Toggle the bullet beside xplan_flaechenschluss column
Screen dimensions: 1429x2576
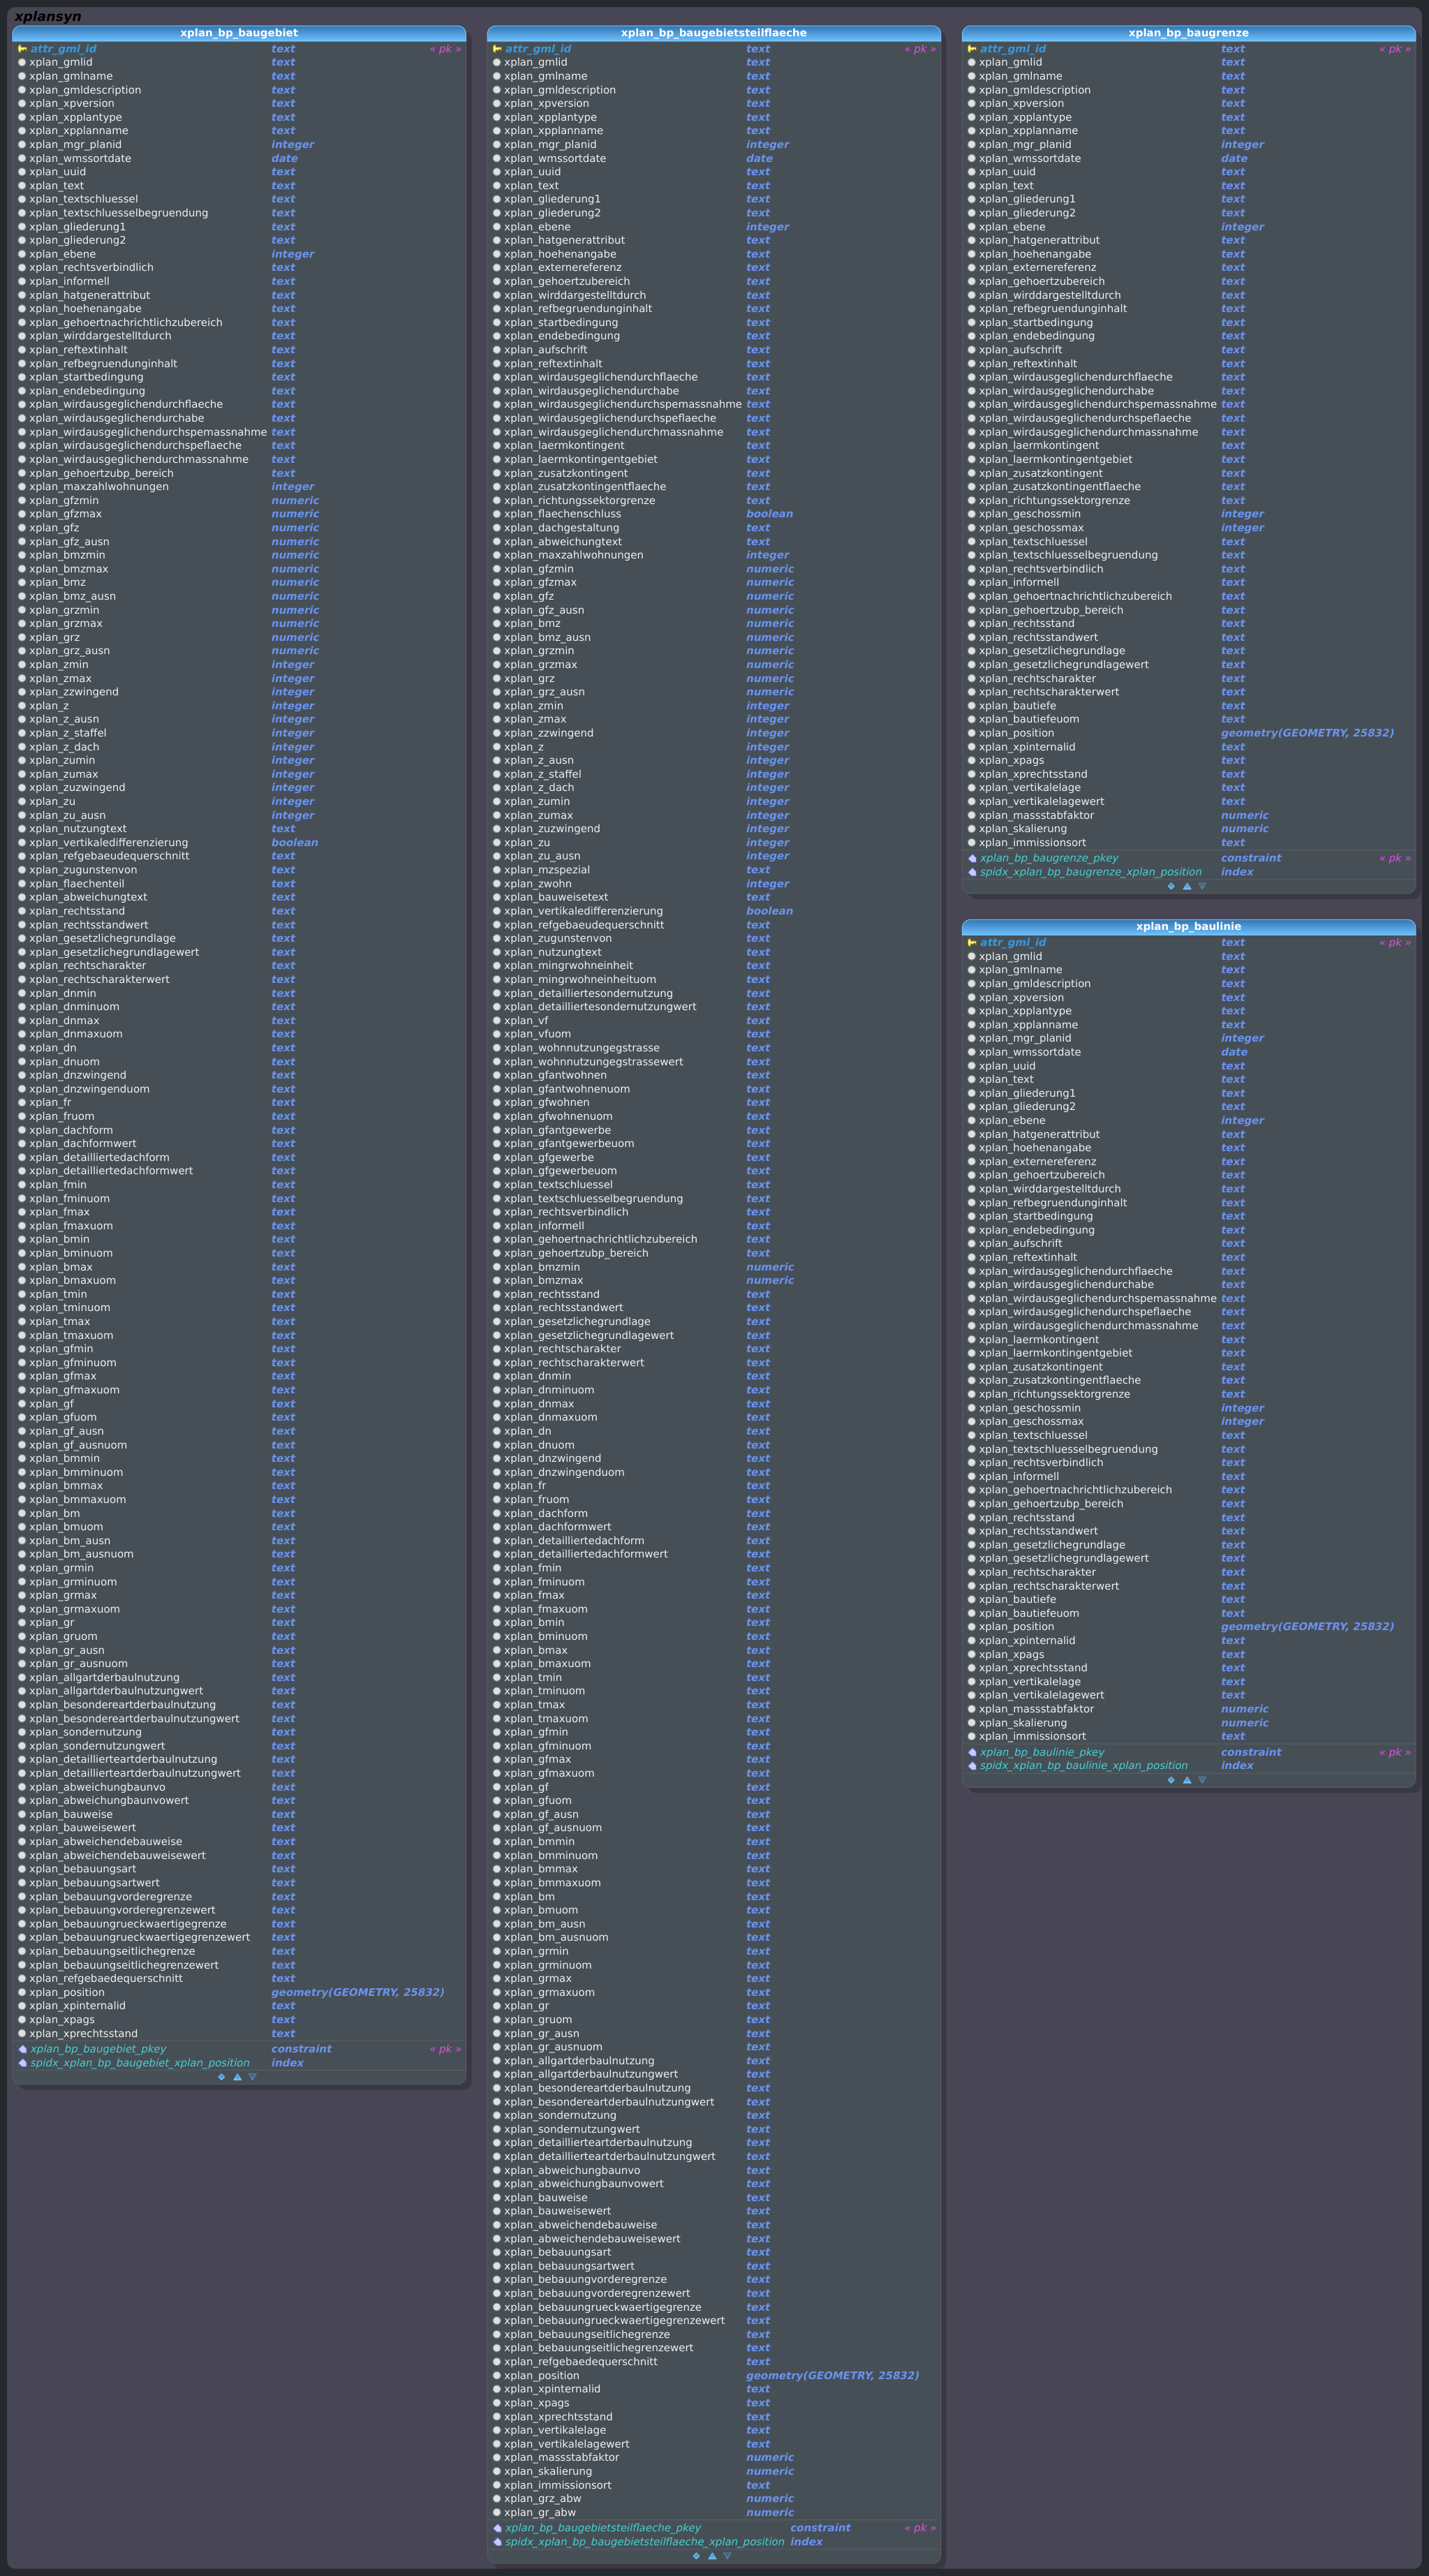pos(497,514)
